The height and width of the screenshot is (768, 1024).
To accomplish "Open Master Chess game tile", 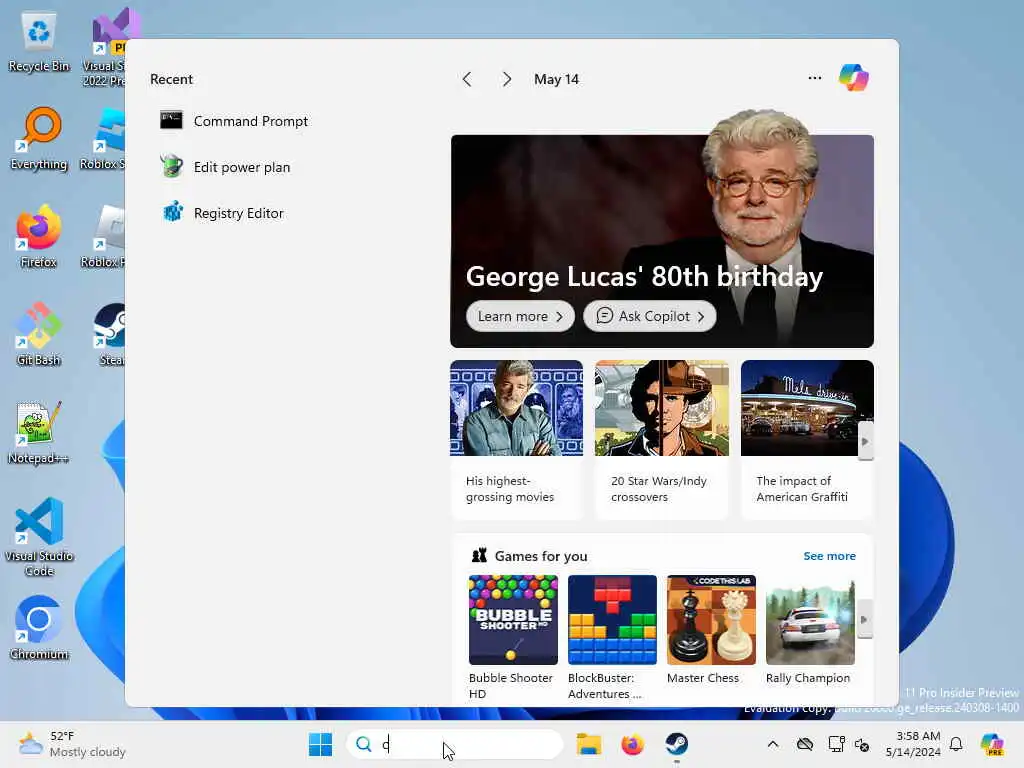I will (711, 630).
